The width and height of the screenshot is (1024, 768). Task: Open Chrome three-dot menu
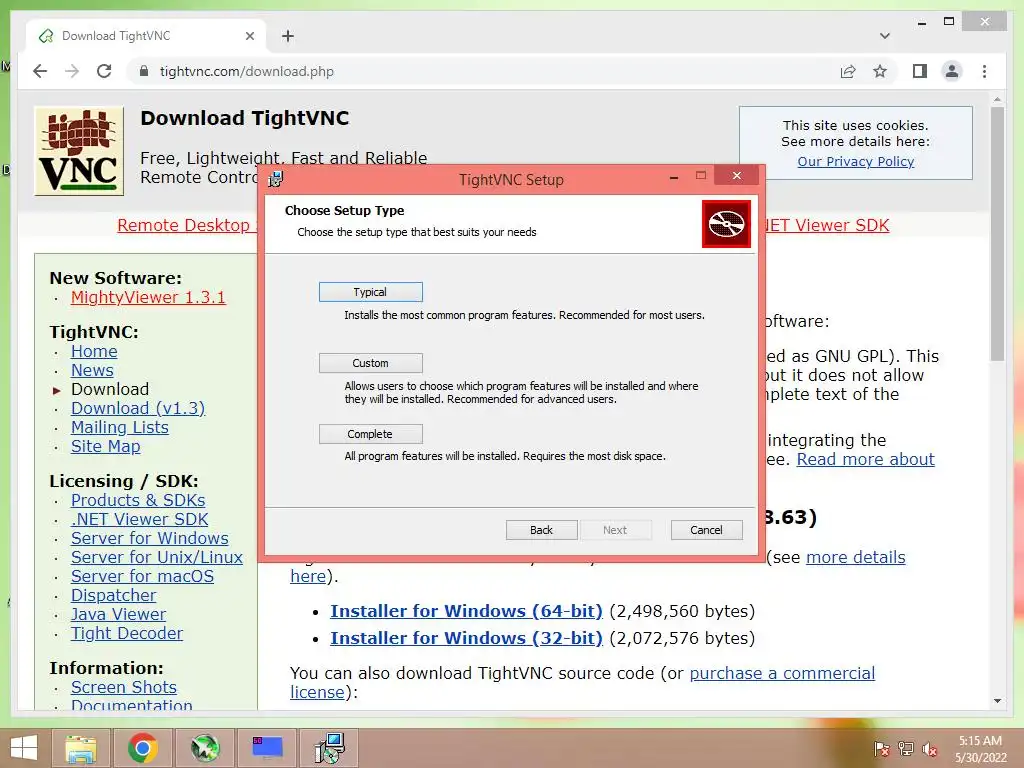(984, 71)
